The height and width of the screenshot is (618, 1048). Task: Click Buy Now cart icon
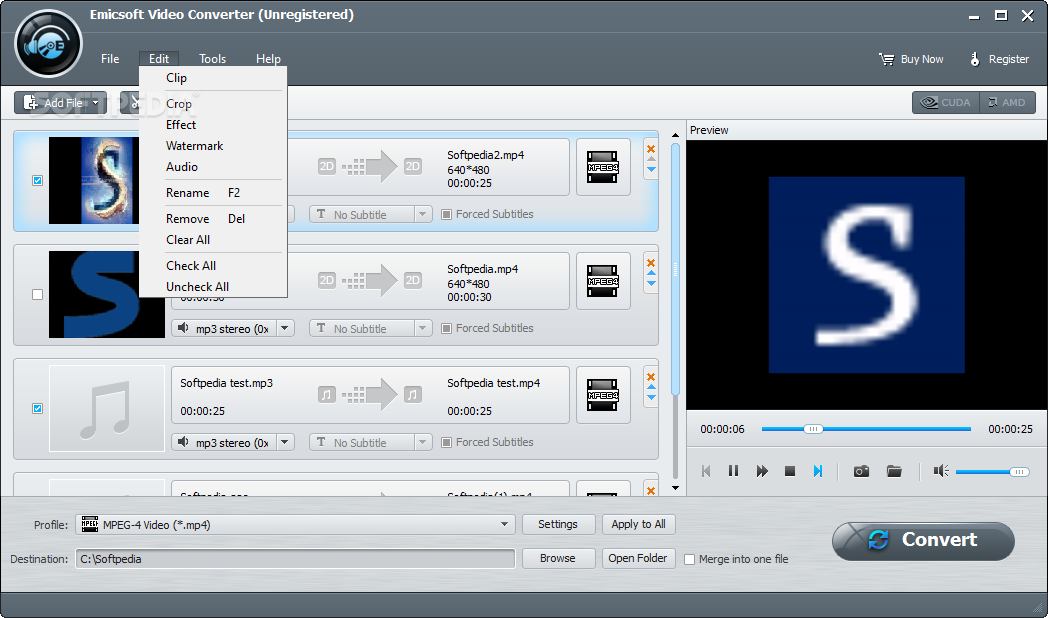[886, 59]
